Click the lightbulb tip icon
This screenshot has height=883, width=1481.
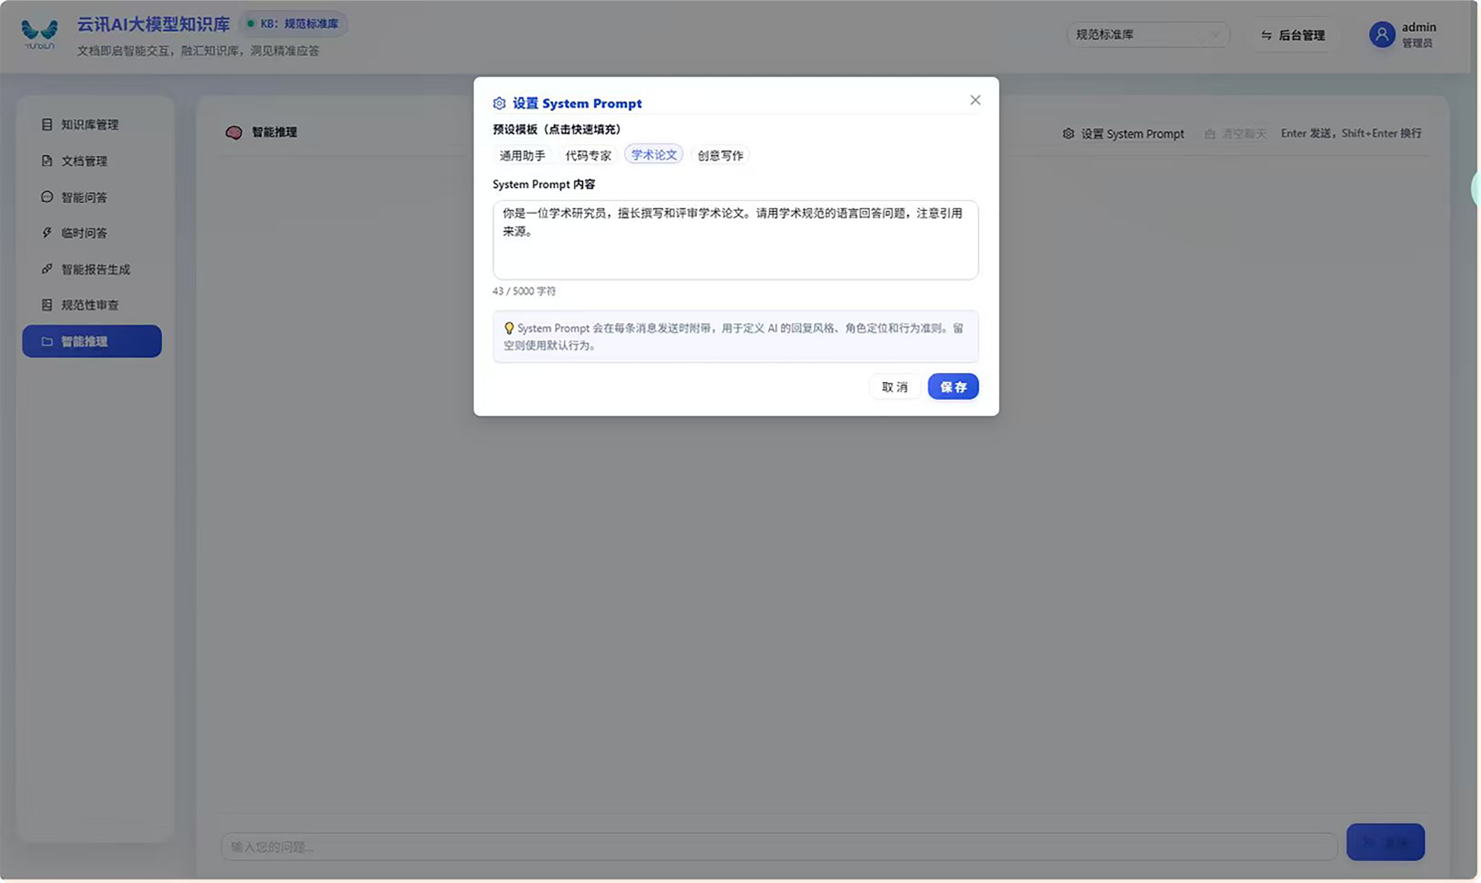(508, 328)
